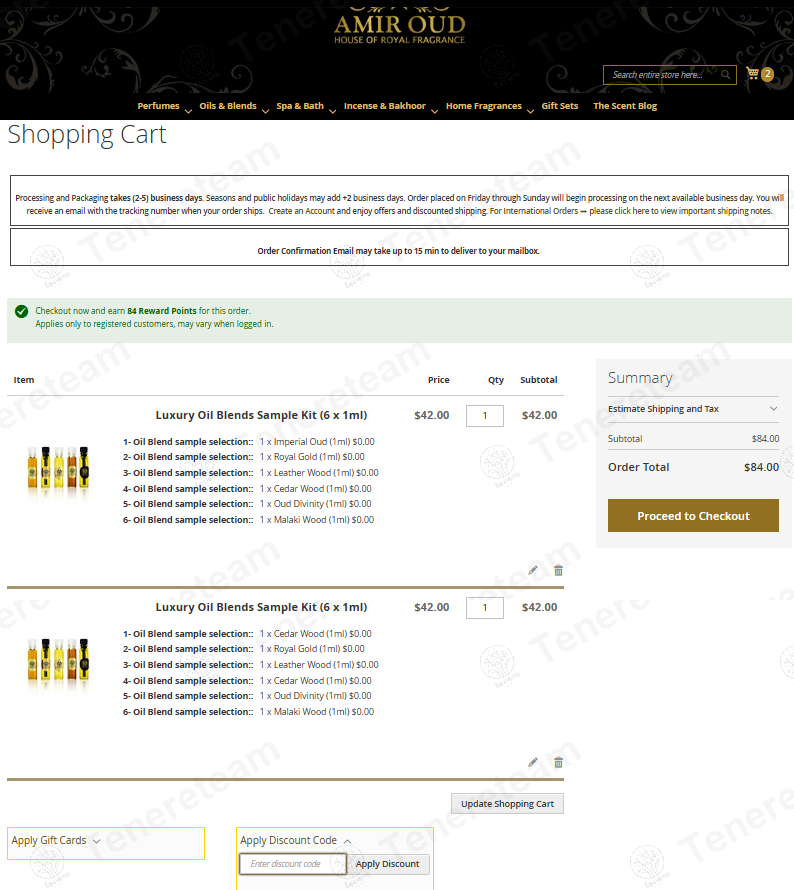The width and height of the screenshot is (794, 890).
Task: Open the Oils & Blends dropdown arrow
Action: point(265,111)
